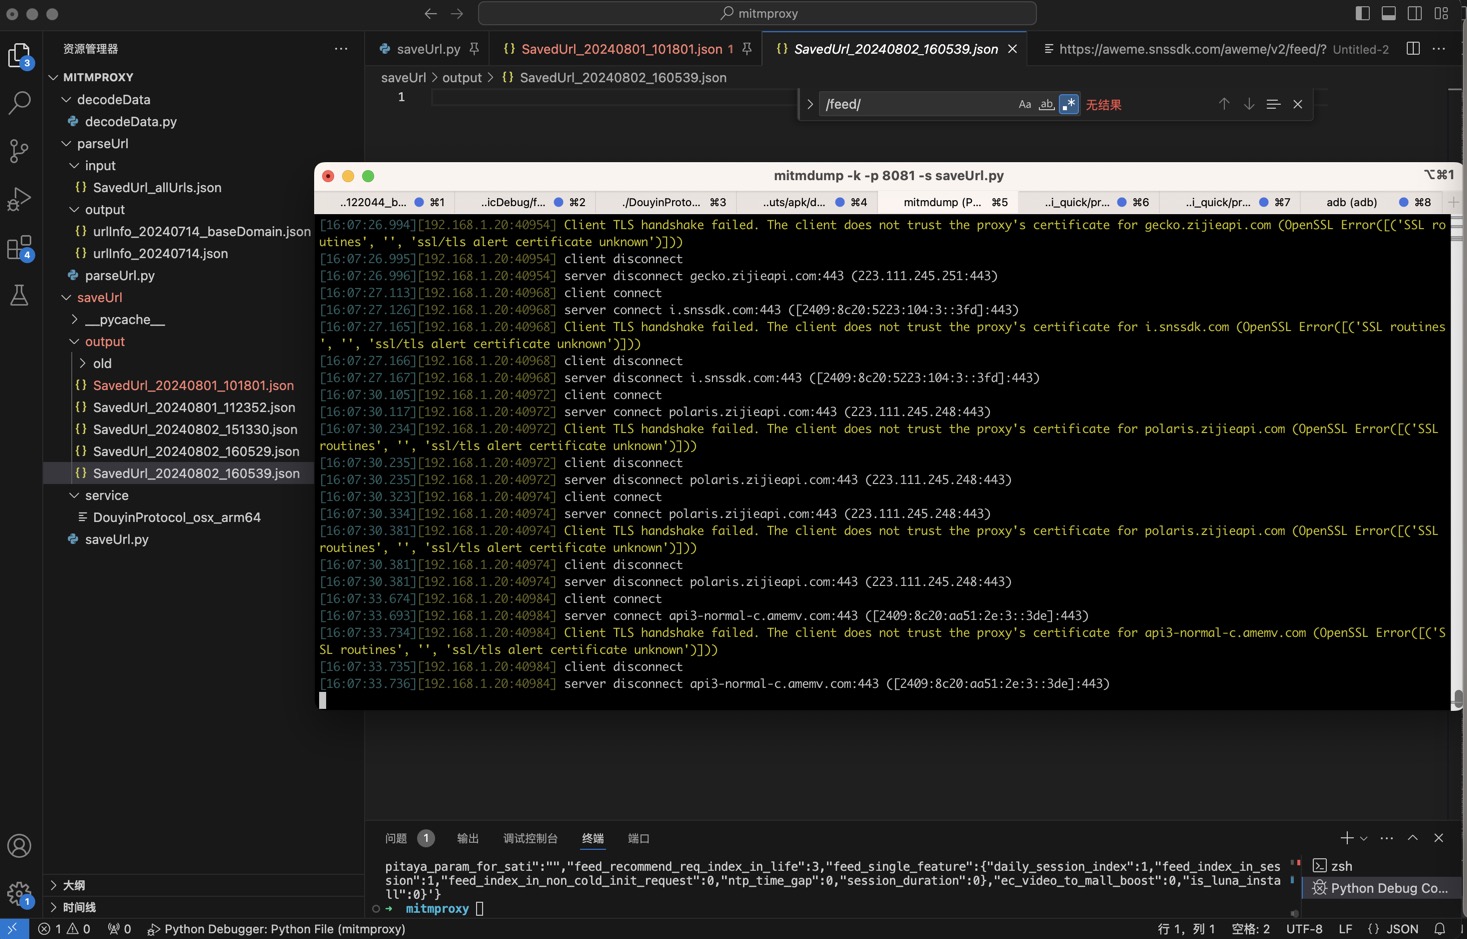
Task: Open Explorer more actions ellipsis
Action: 341,48
